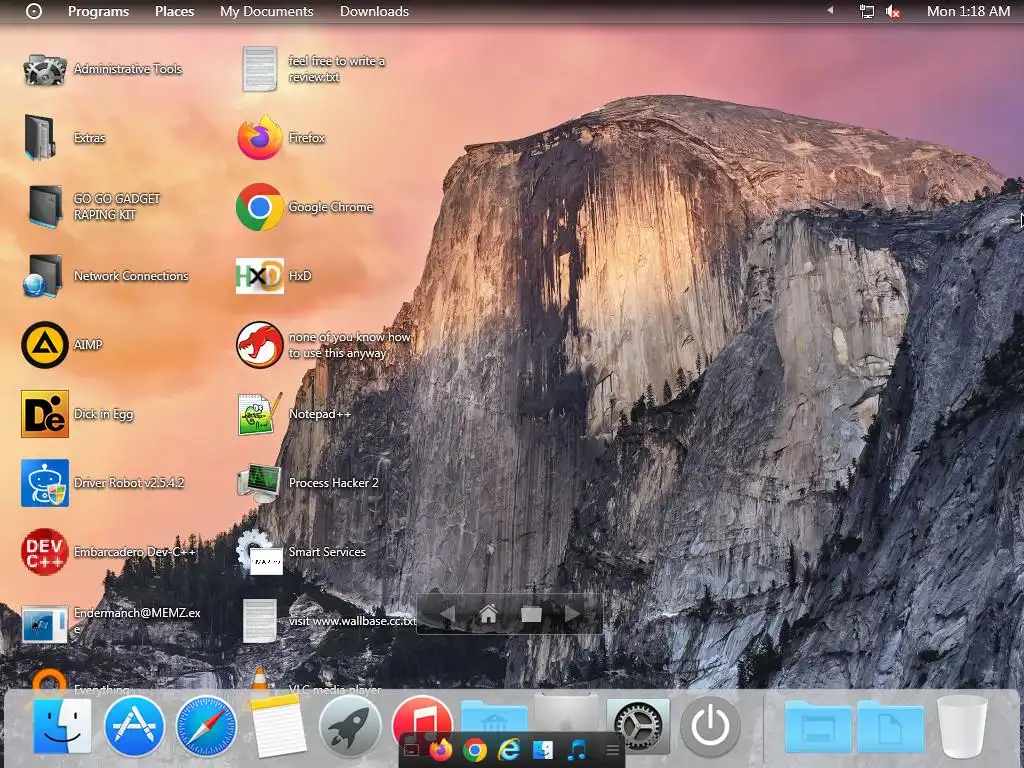Launch the AIMP player shortcut

click(x=44, y=345)
